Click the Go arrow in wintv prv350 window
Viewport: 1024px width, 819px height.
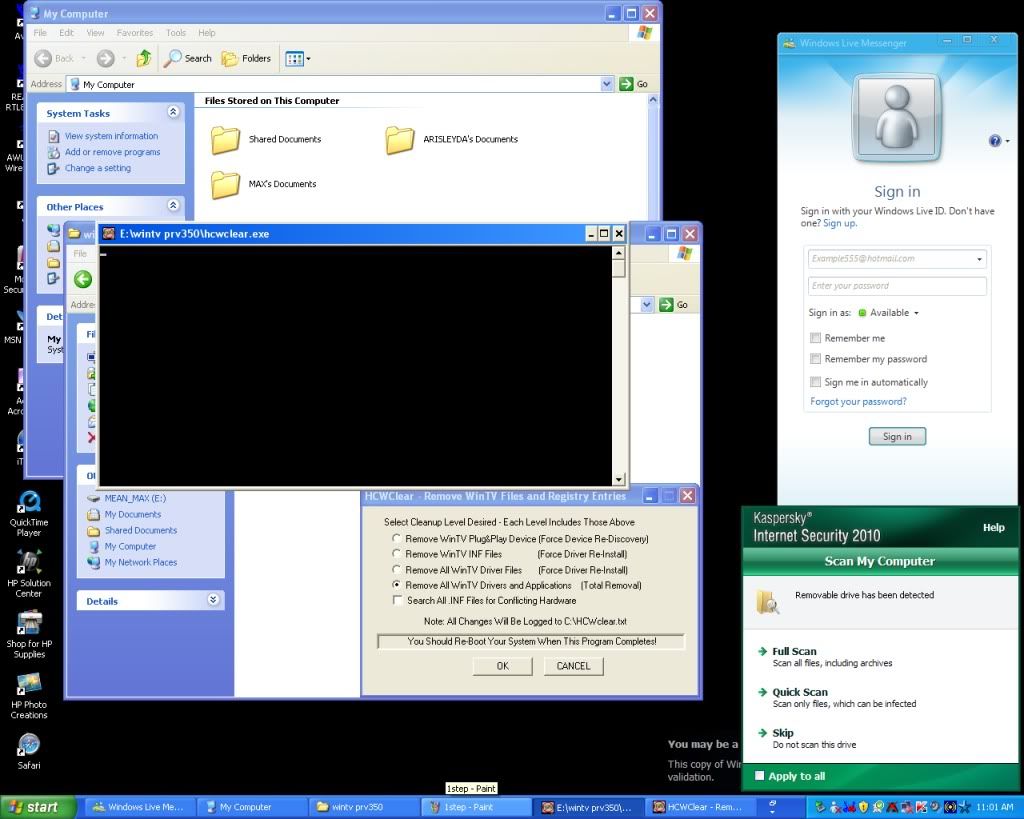pyautogui.click(x=666, y=304)
